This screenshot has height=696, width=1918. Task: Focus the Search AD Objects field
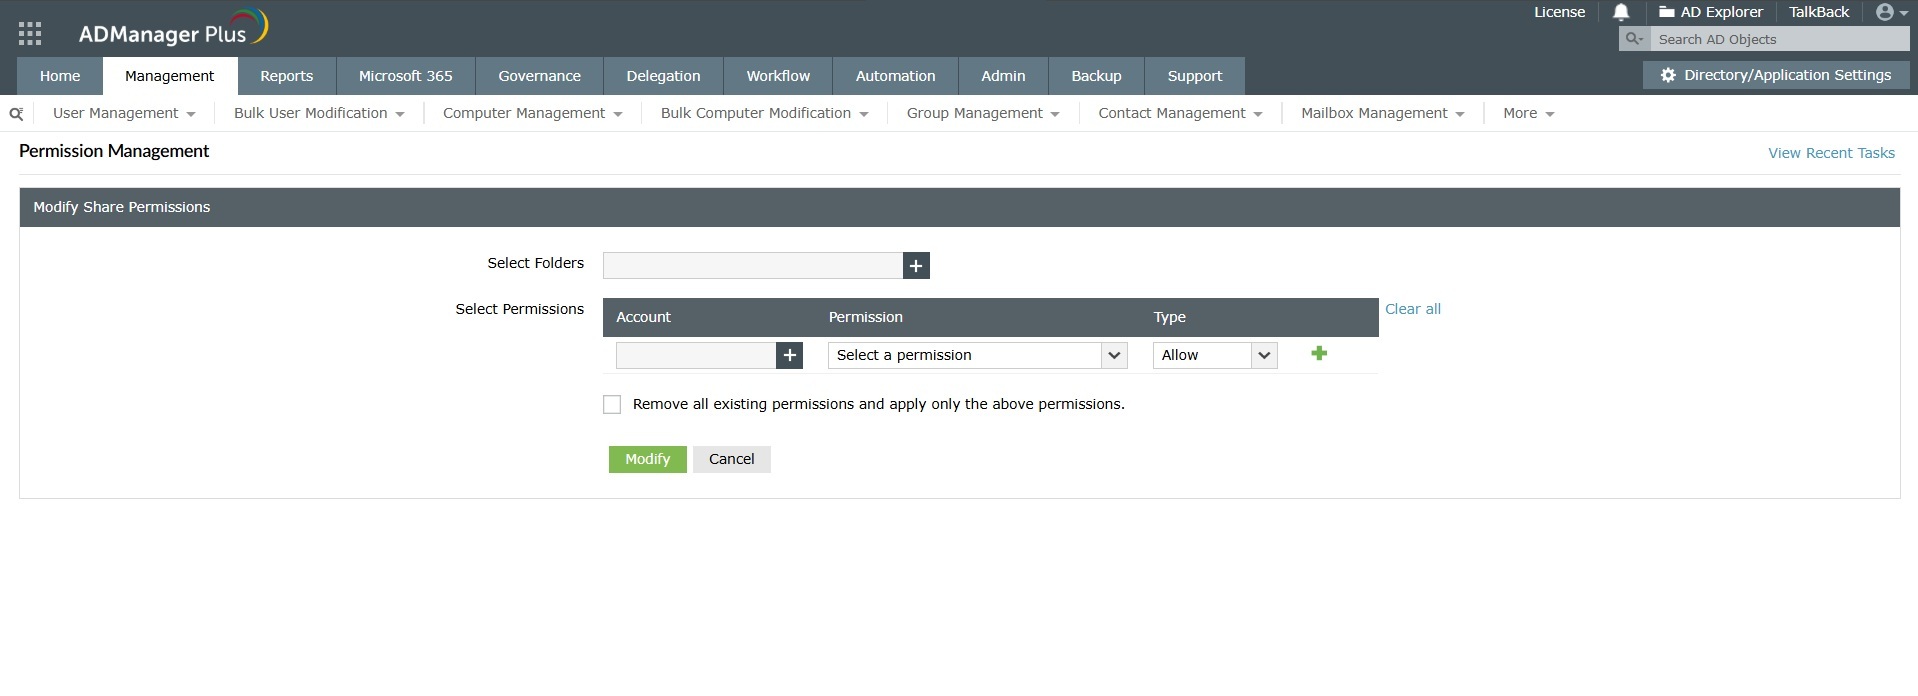[1780, 39]
